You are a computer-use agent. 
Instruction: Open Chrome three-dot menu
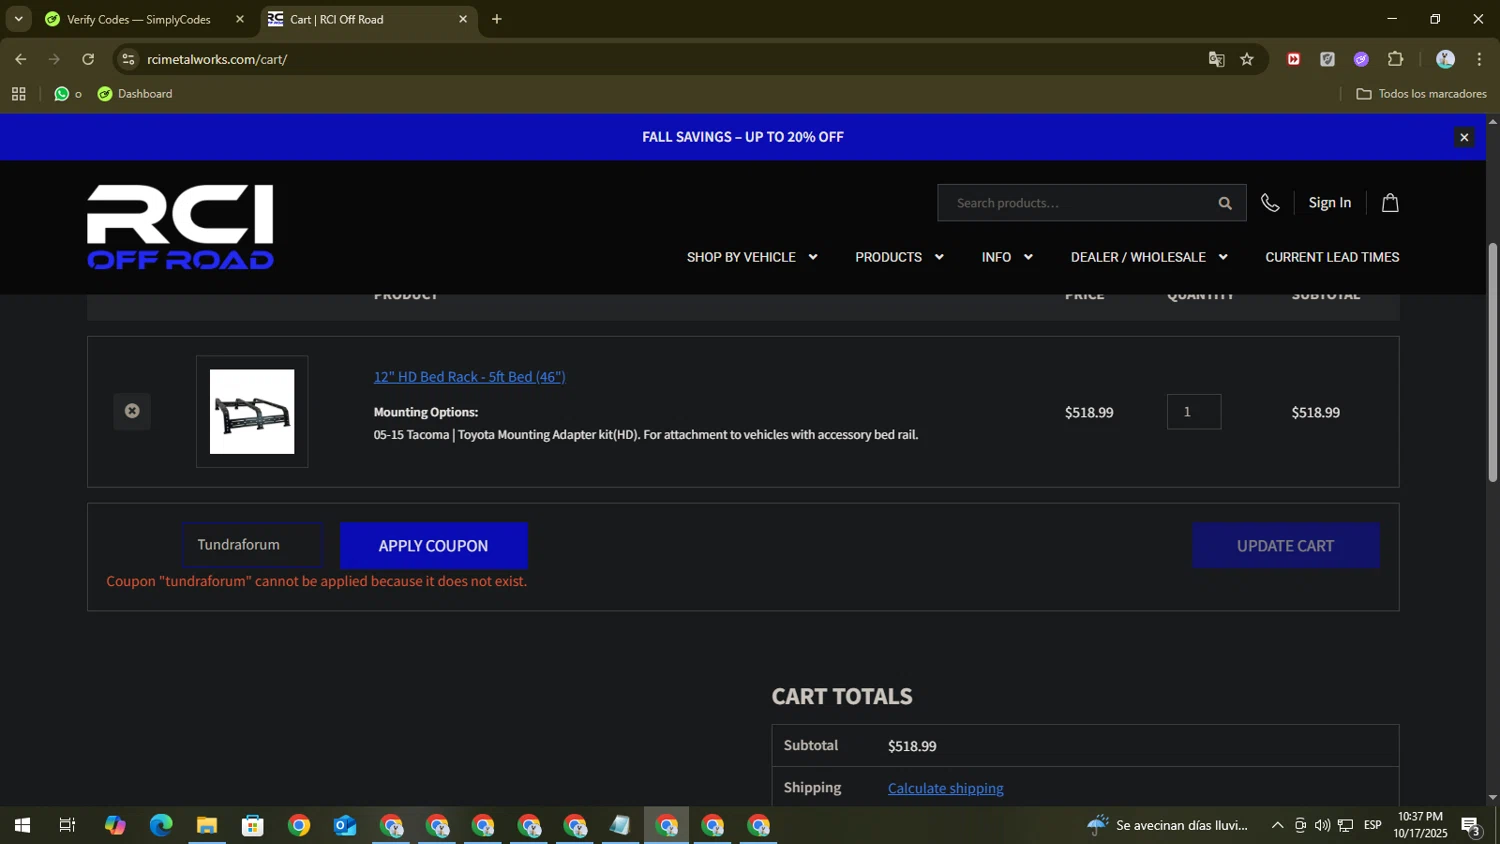[1479, 59]
